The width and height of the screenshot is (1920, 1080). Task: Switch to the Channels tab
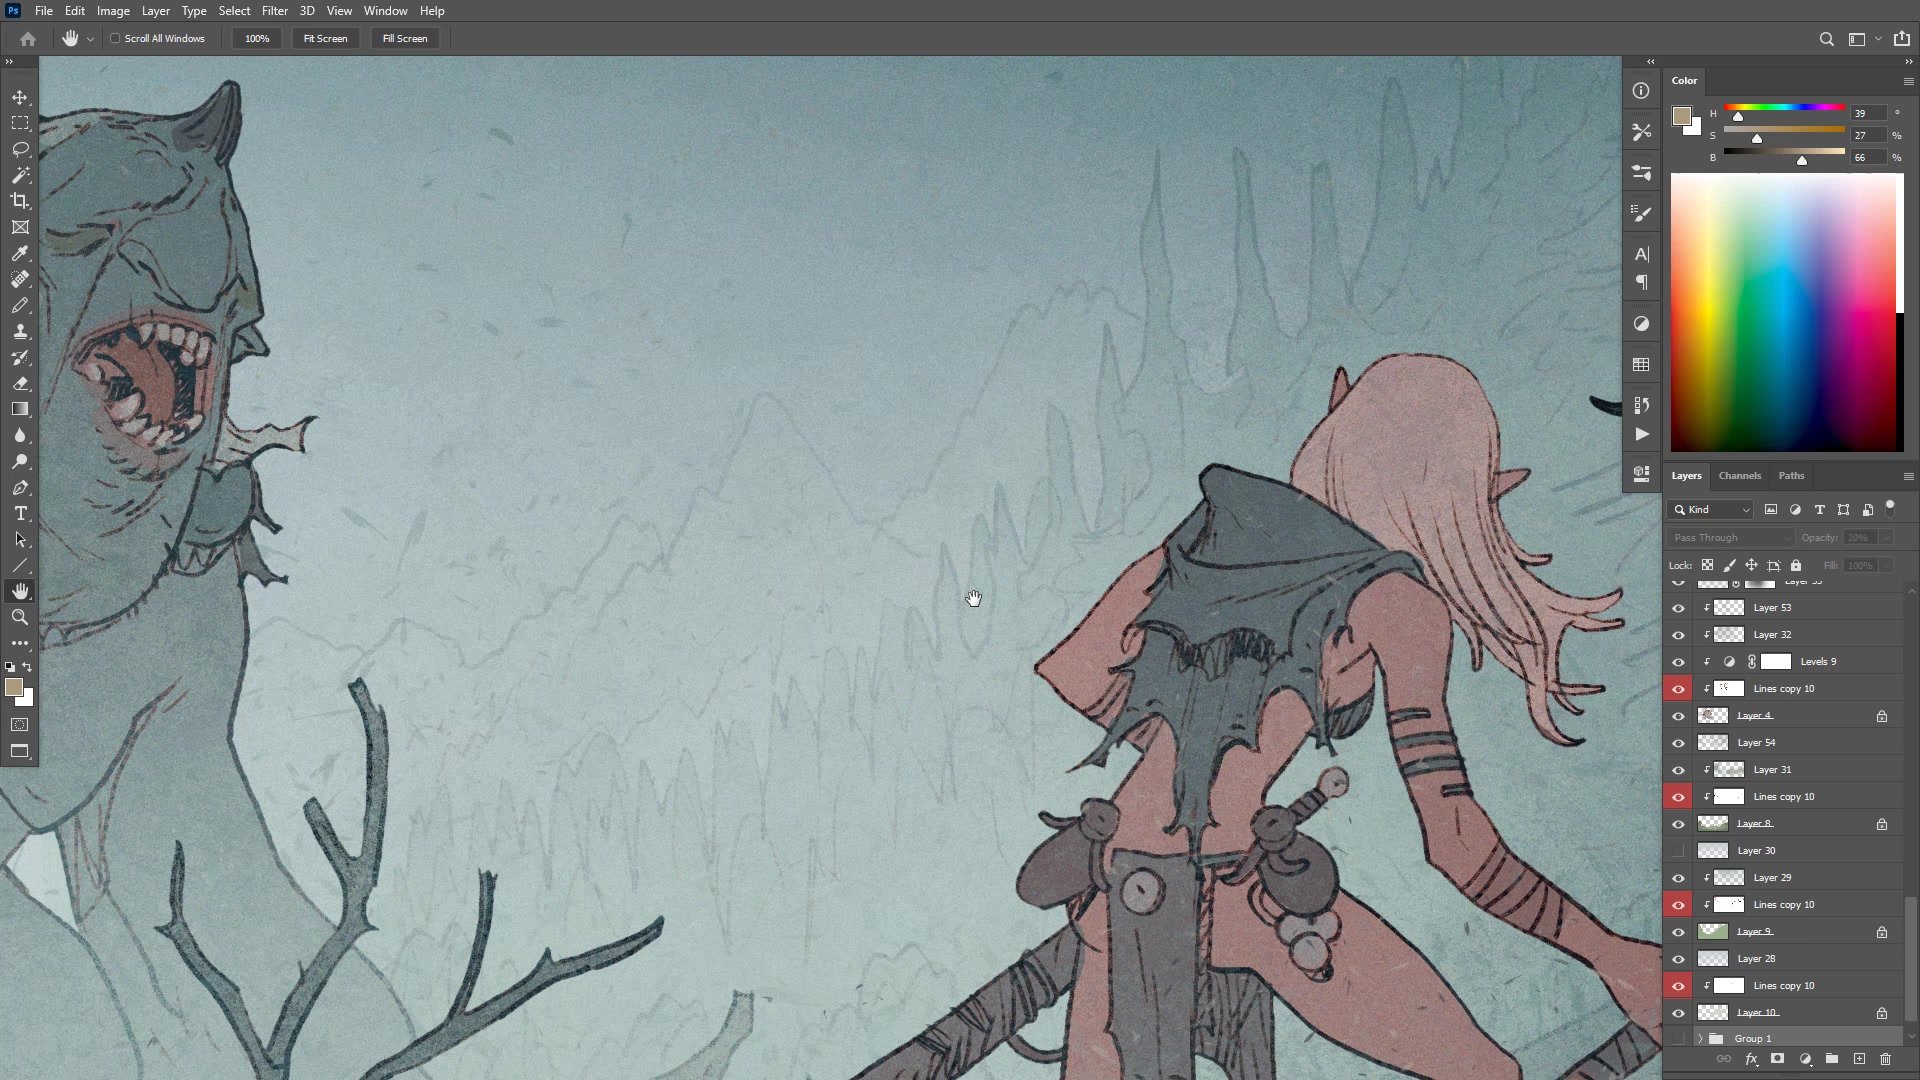(1740, 475)
